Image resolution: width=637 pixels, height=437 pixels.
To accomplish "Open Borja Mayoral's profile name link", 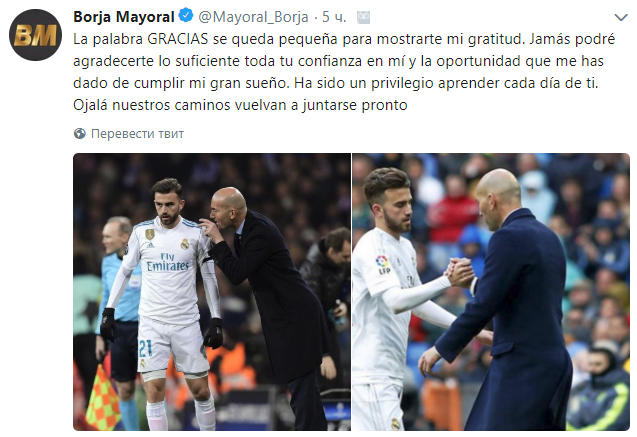I will pos(124,17).
